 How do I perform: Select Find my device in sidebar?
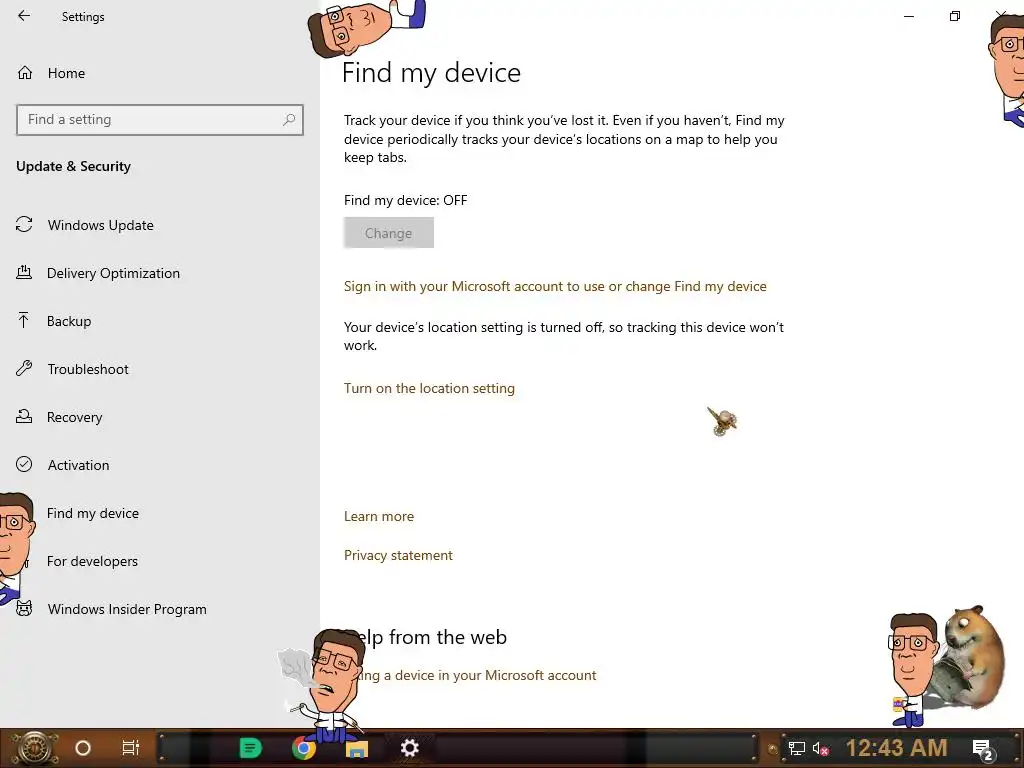[93, 513]
